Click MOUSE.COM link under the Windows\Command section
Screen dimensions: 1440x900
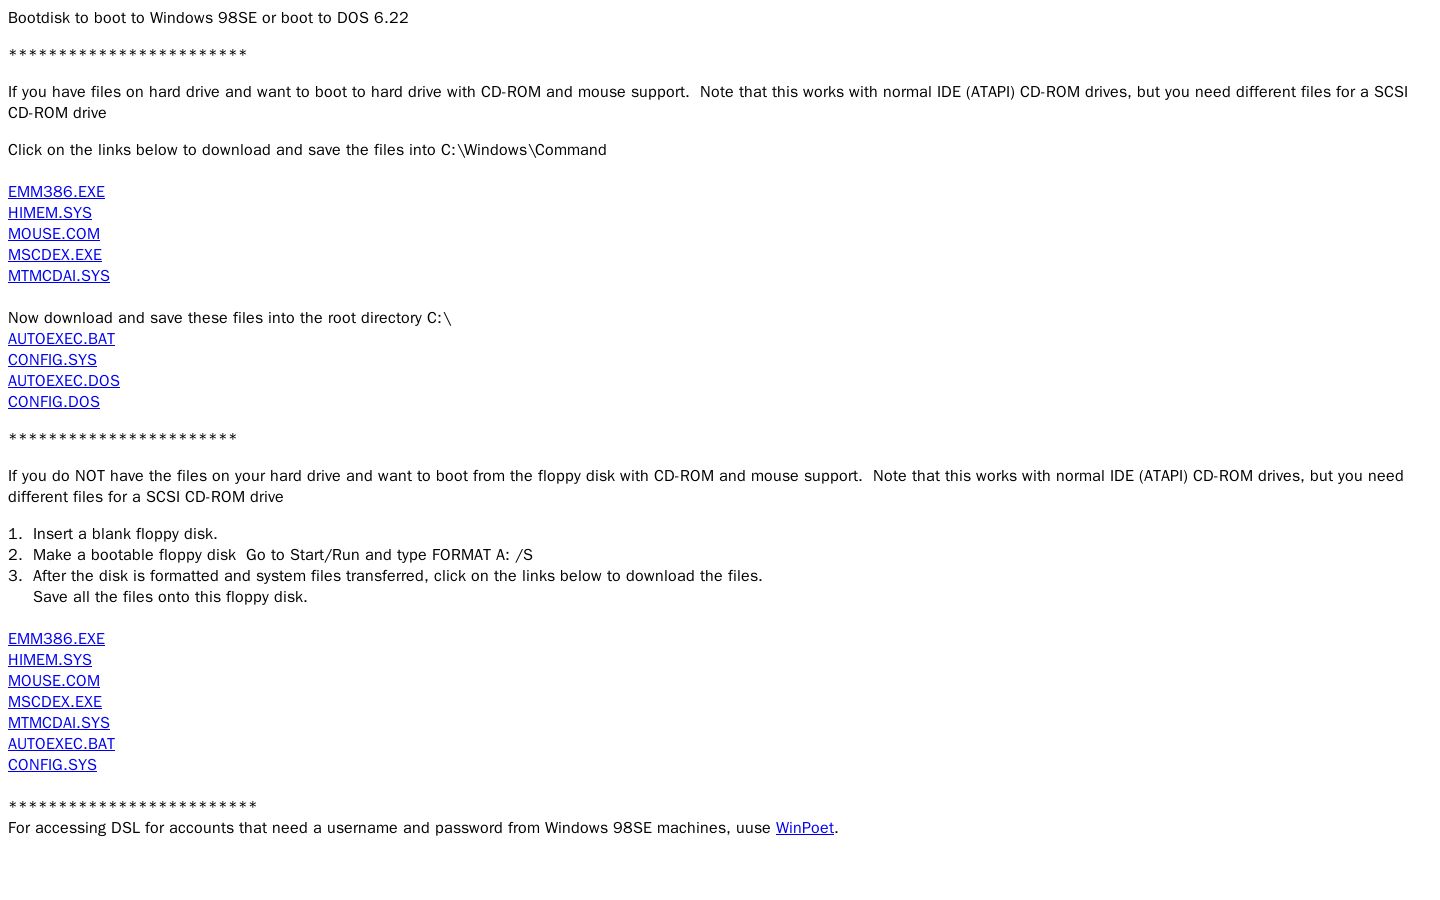(54, 234)
